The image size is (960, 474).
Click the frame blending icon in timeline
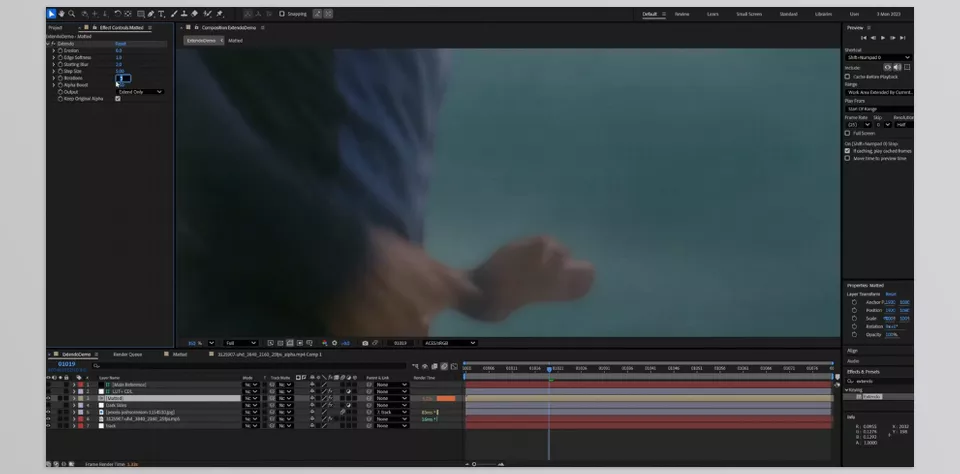tap(434, 367)
